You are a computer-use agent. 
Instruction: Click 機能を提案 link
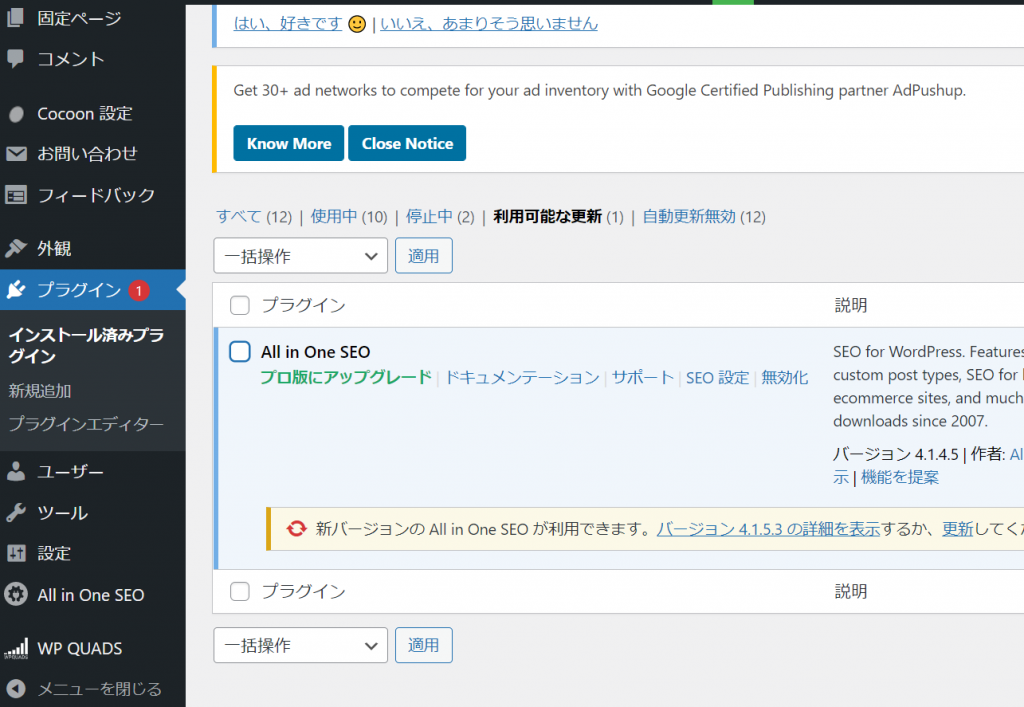[x=900, y=477]
